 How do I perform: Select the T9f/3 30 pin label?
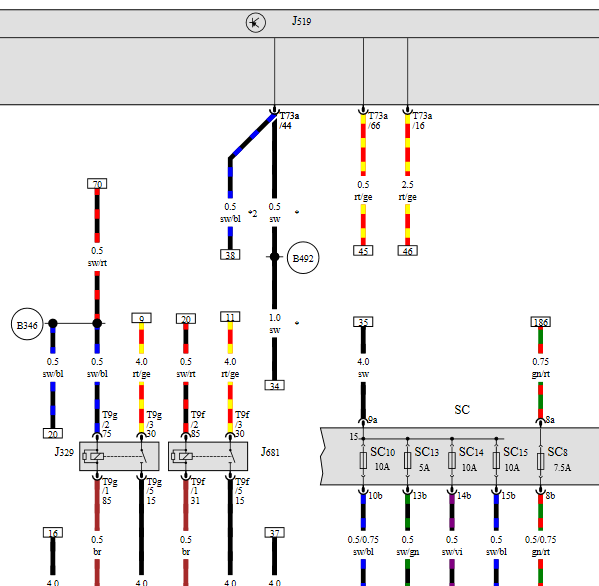pos(242,424)
